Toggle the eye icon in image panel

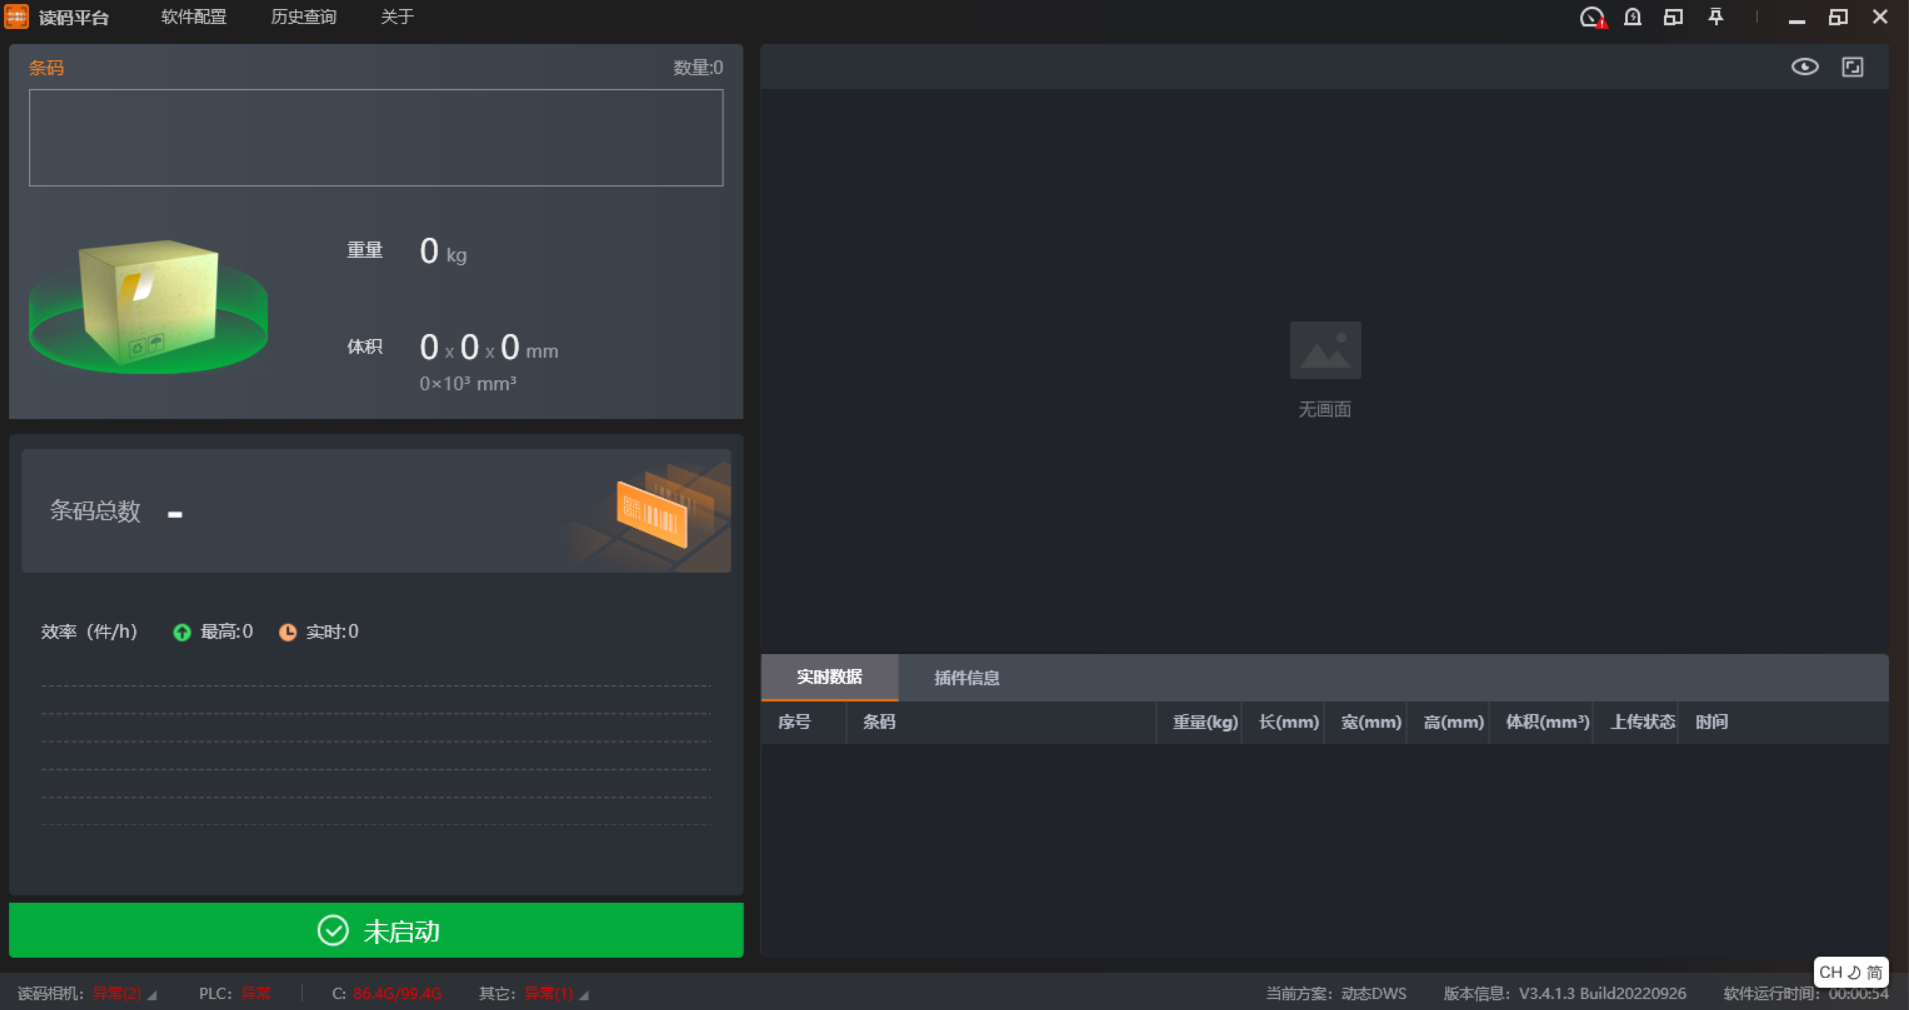click(x=1804, y=67)
